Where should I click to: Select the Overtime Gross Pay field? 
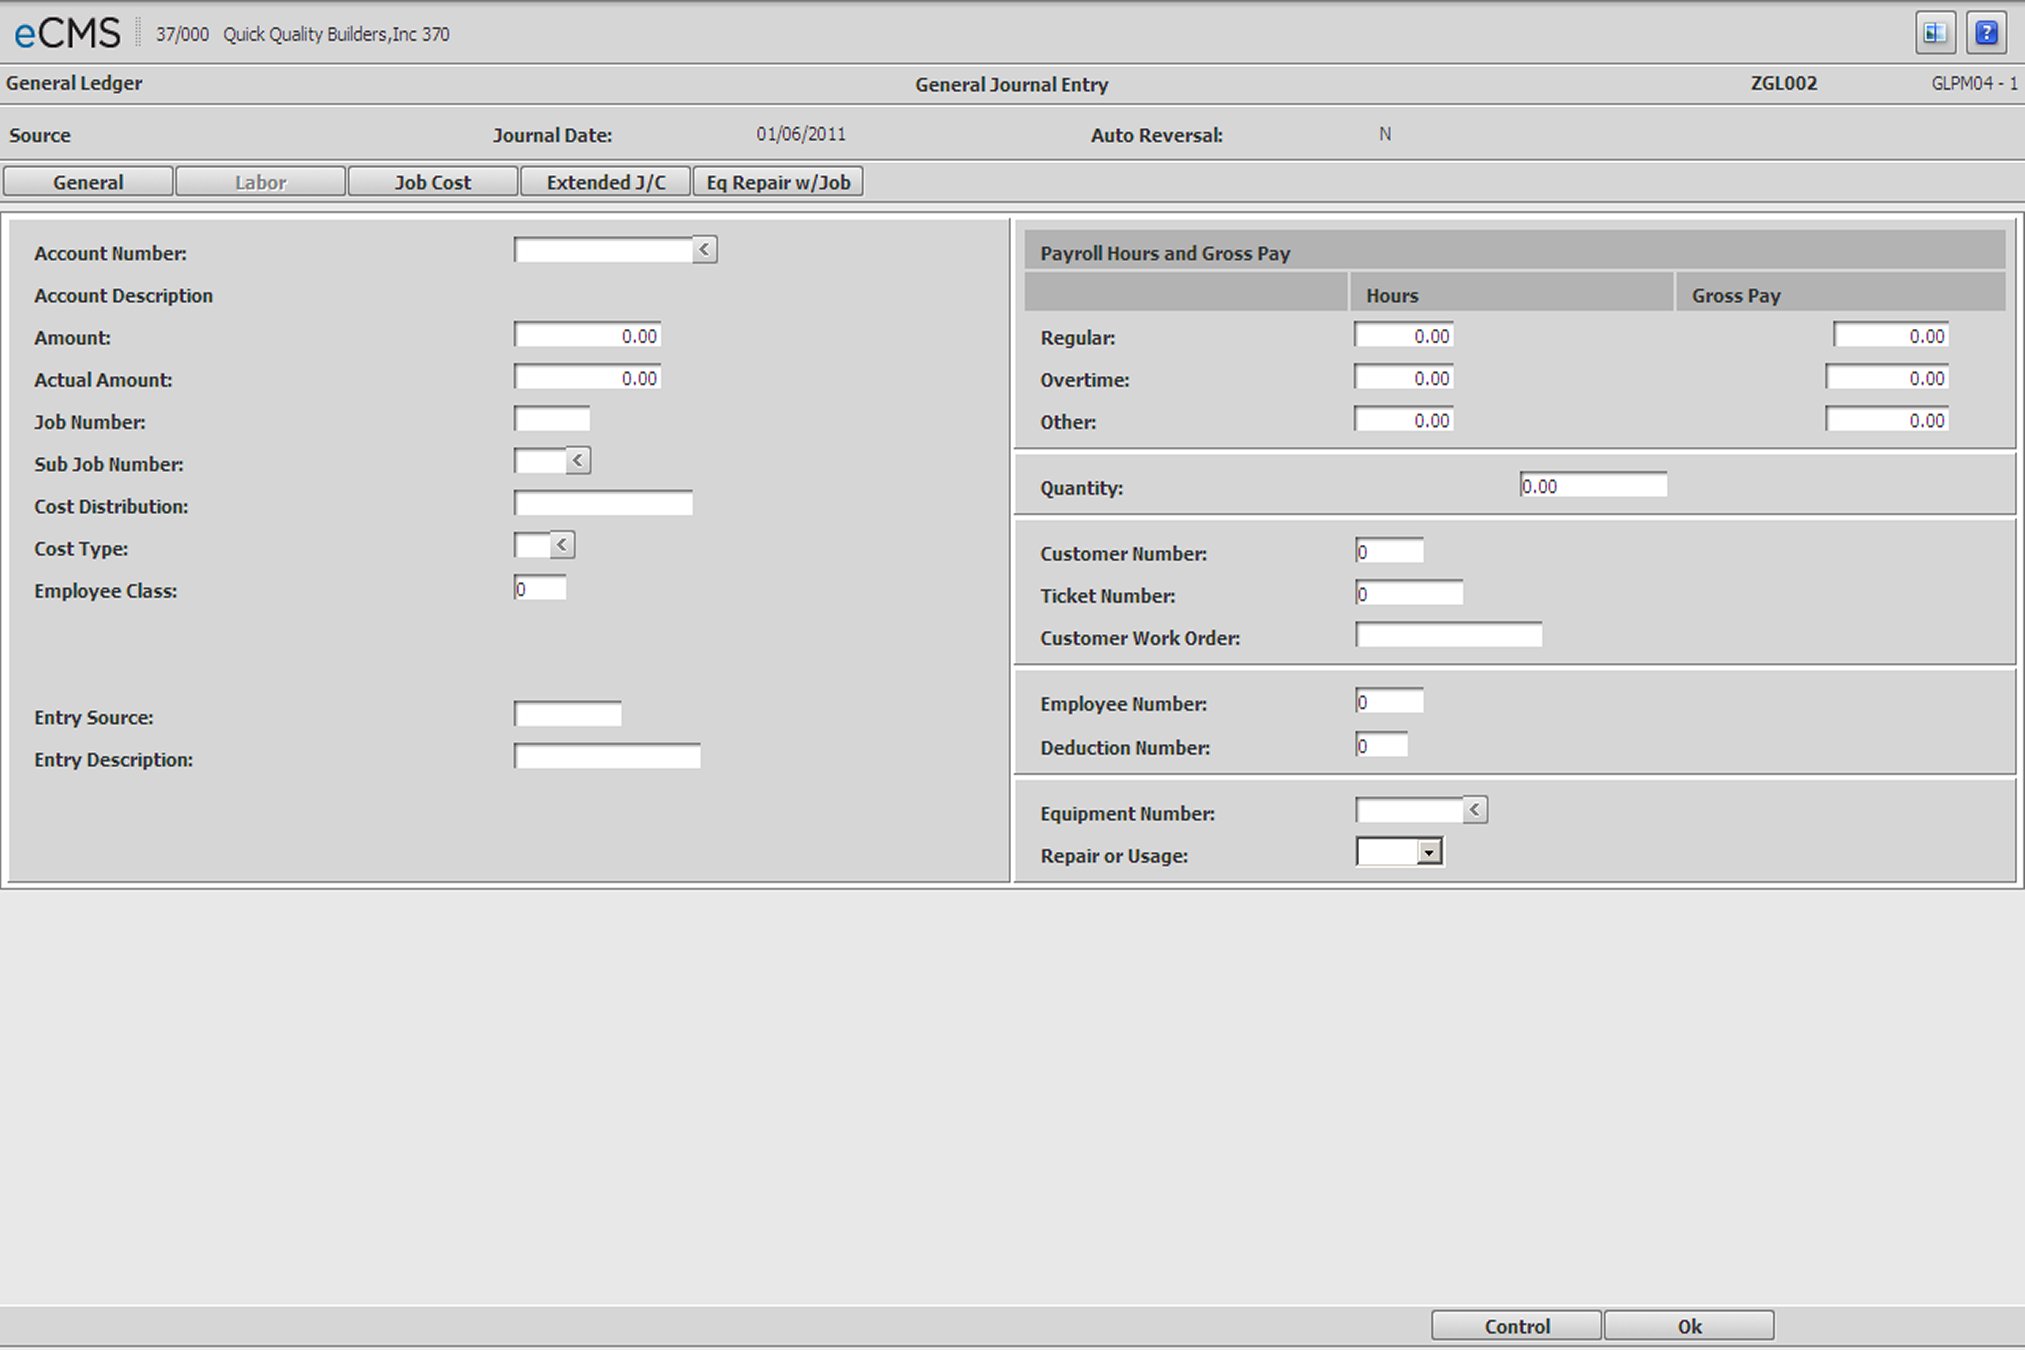click(1886, 378)
